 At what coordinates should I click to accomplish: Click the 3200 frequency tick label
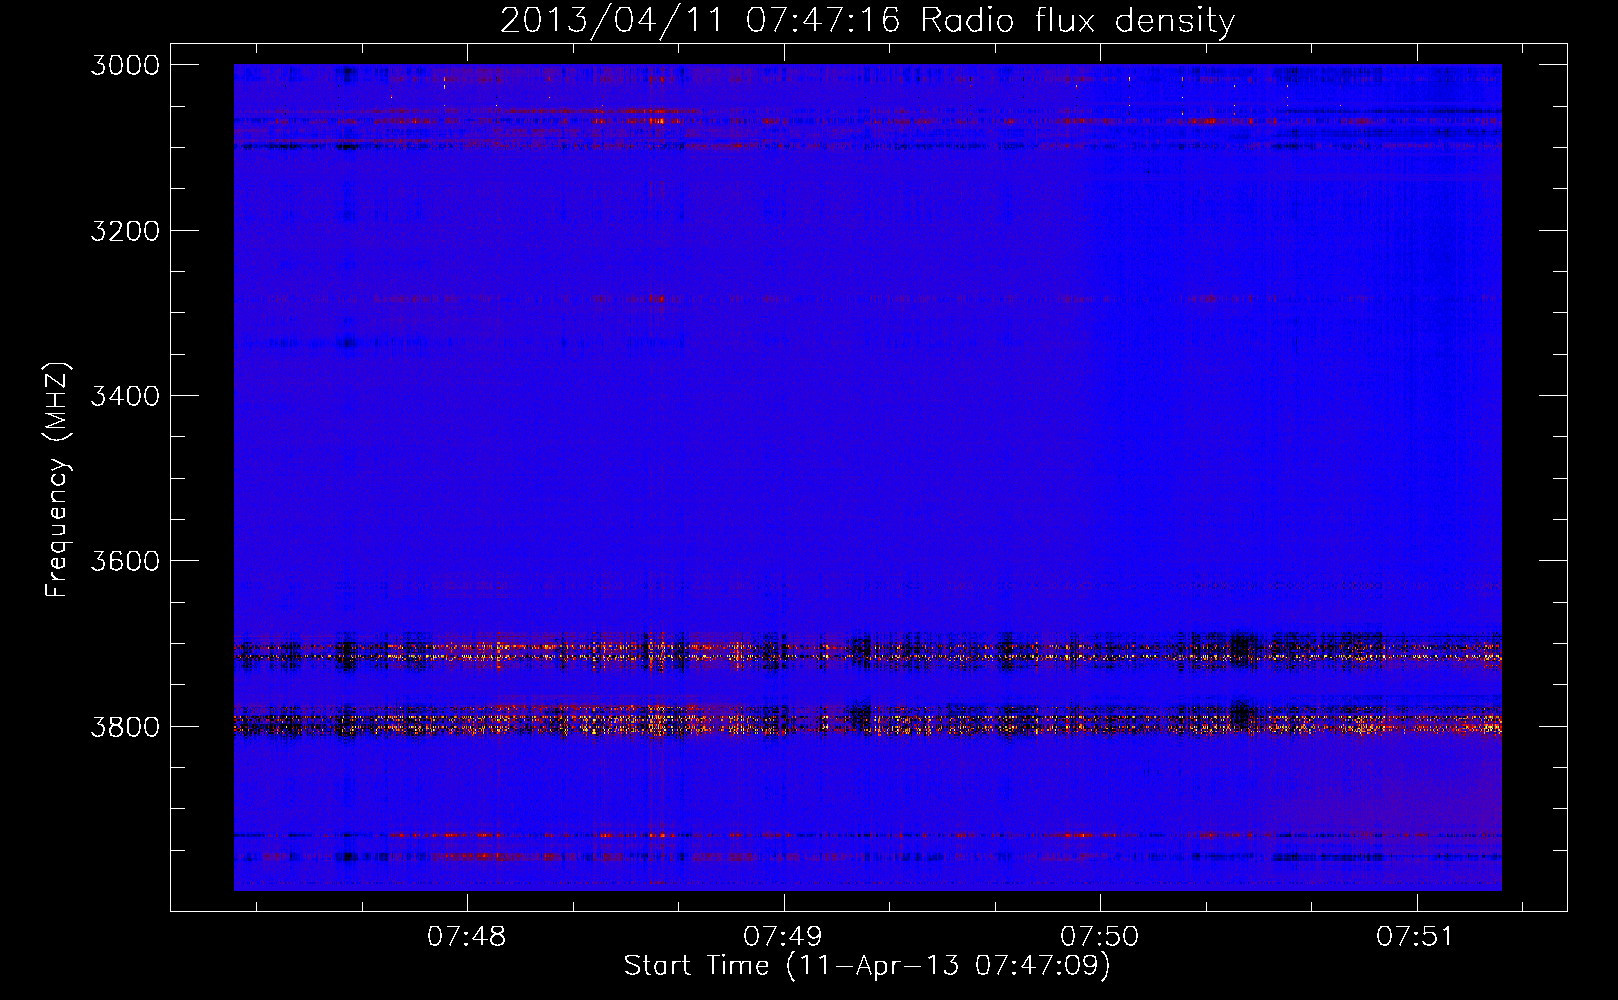(x=125, y=231)
